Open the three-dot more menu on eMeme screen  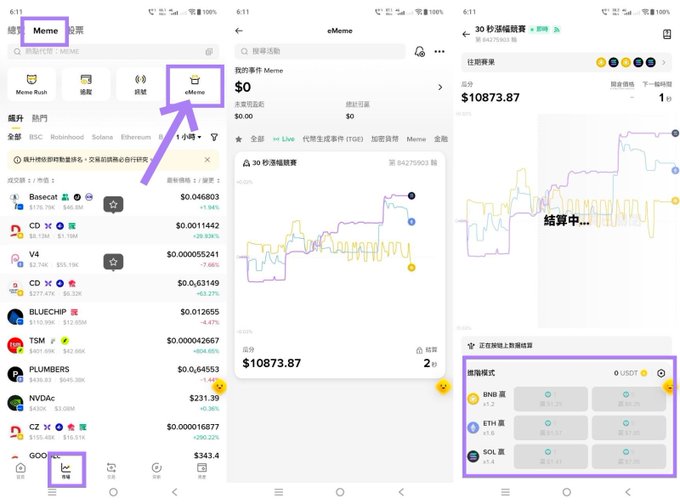click(439, 52)
